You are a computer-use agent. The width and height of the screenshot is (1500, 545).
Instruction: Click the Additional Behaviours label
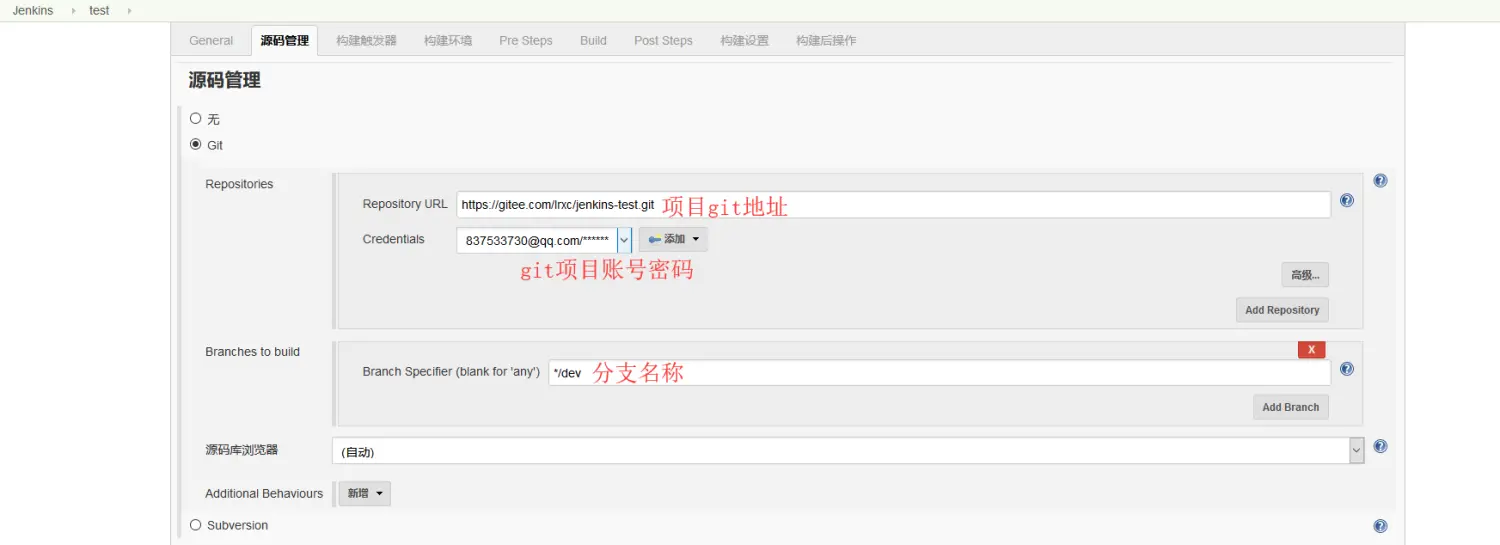tap(264, 494)
